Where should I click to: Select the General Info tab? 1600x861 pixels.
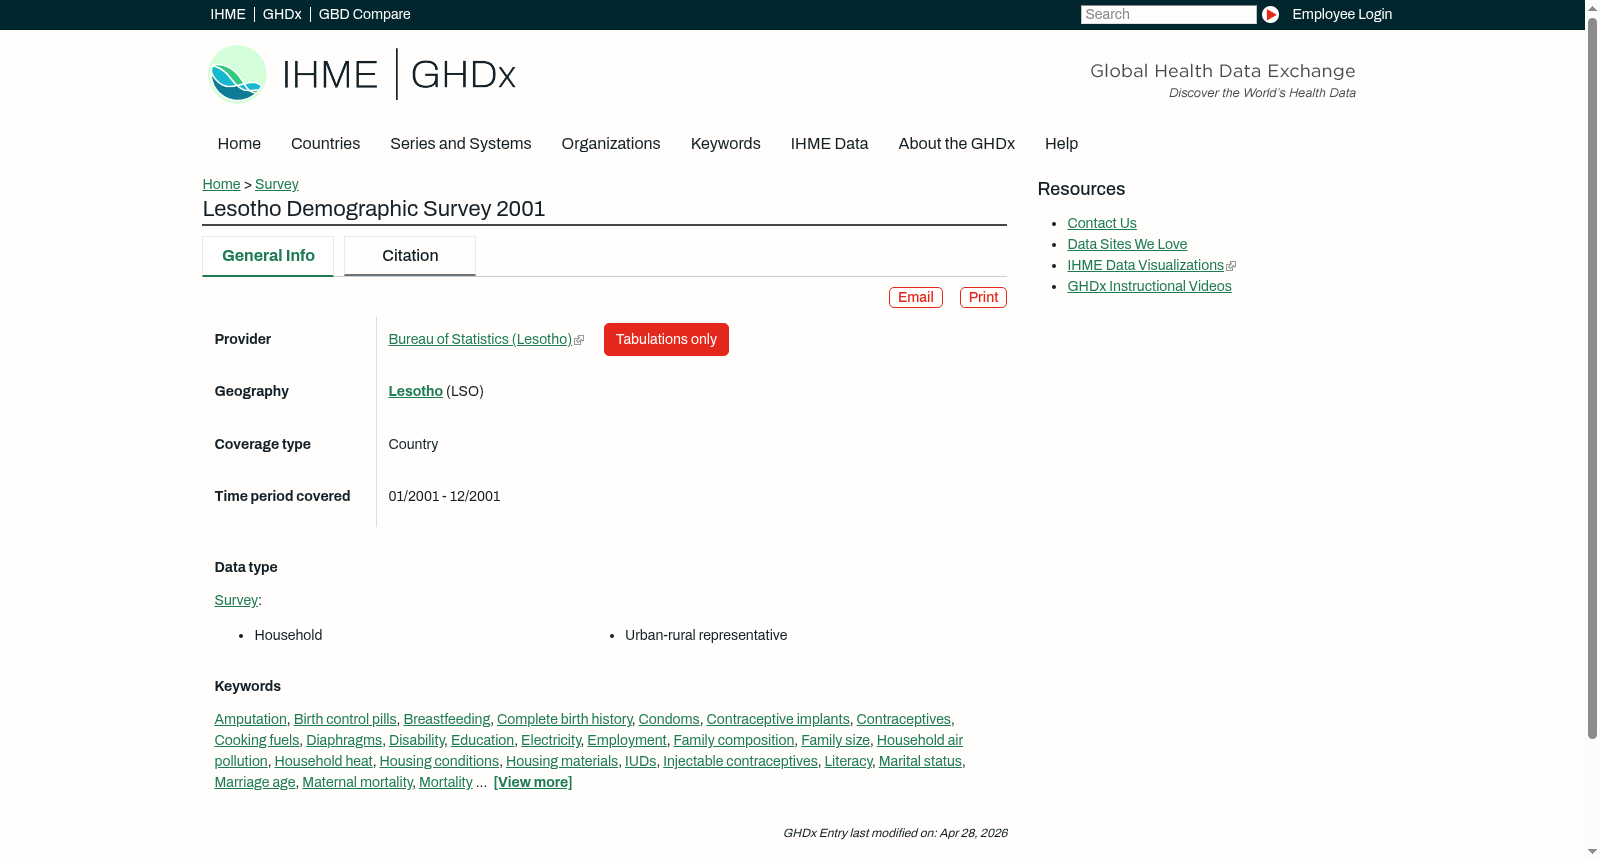pos(268,256)
